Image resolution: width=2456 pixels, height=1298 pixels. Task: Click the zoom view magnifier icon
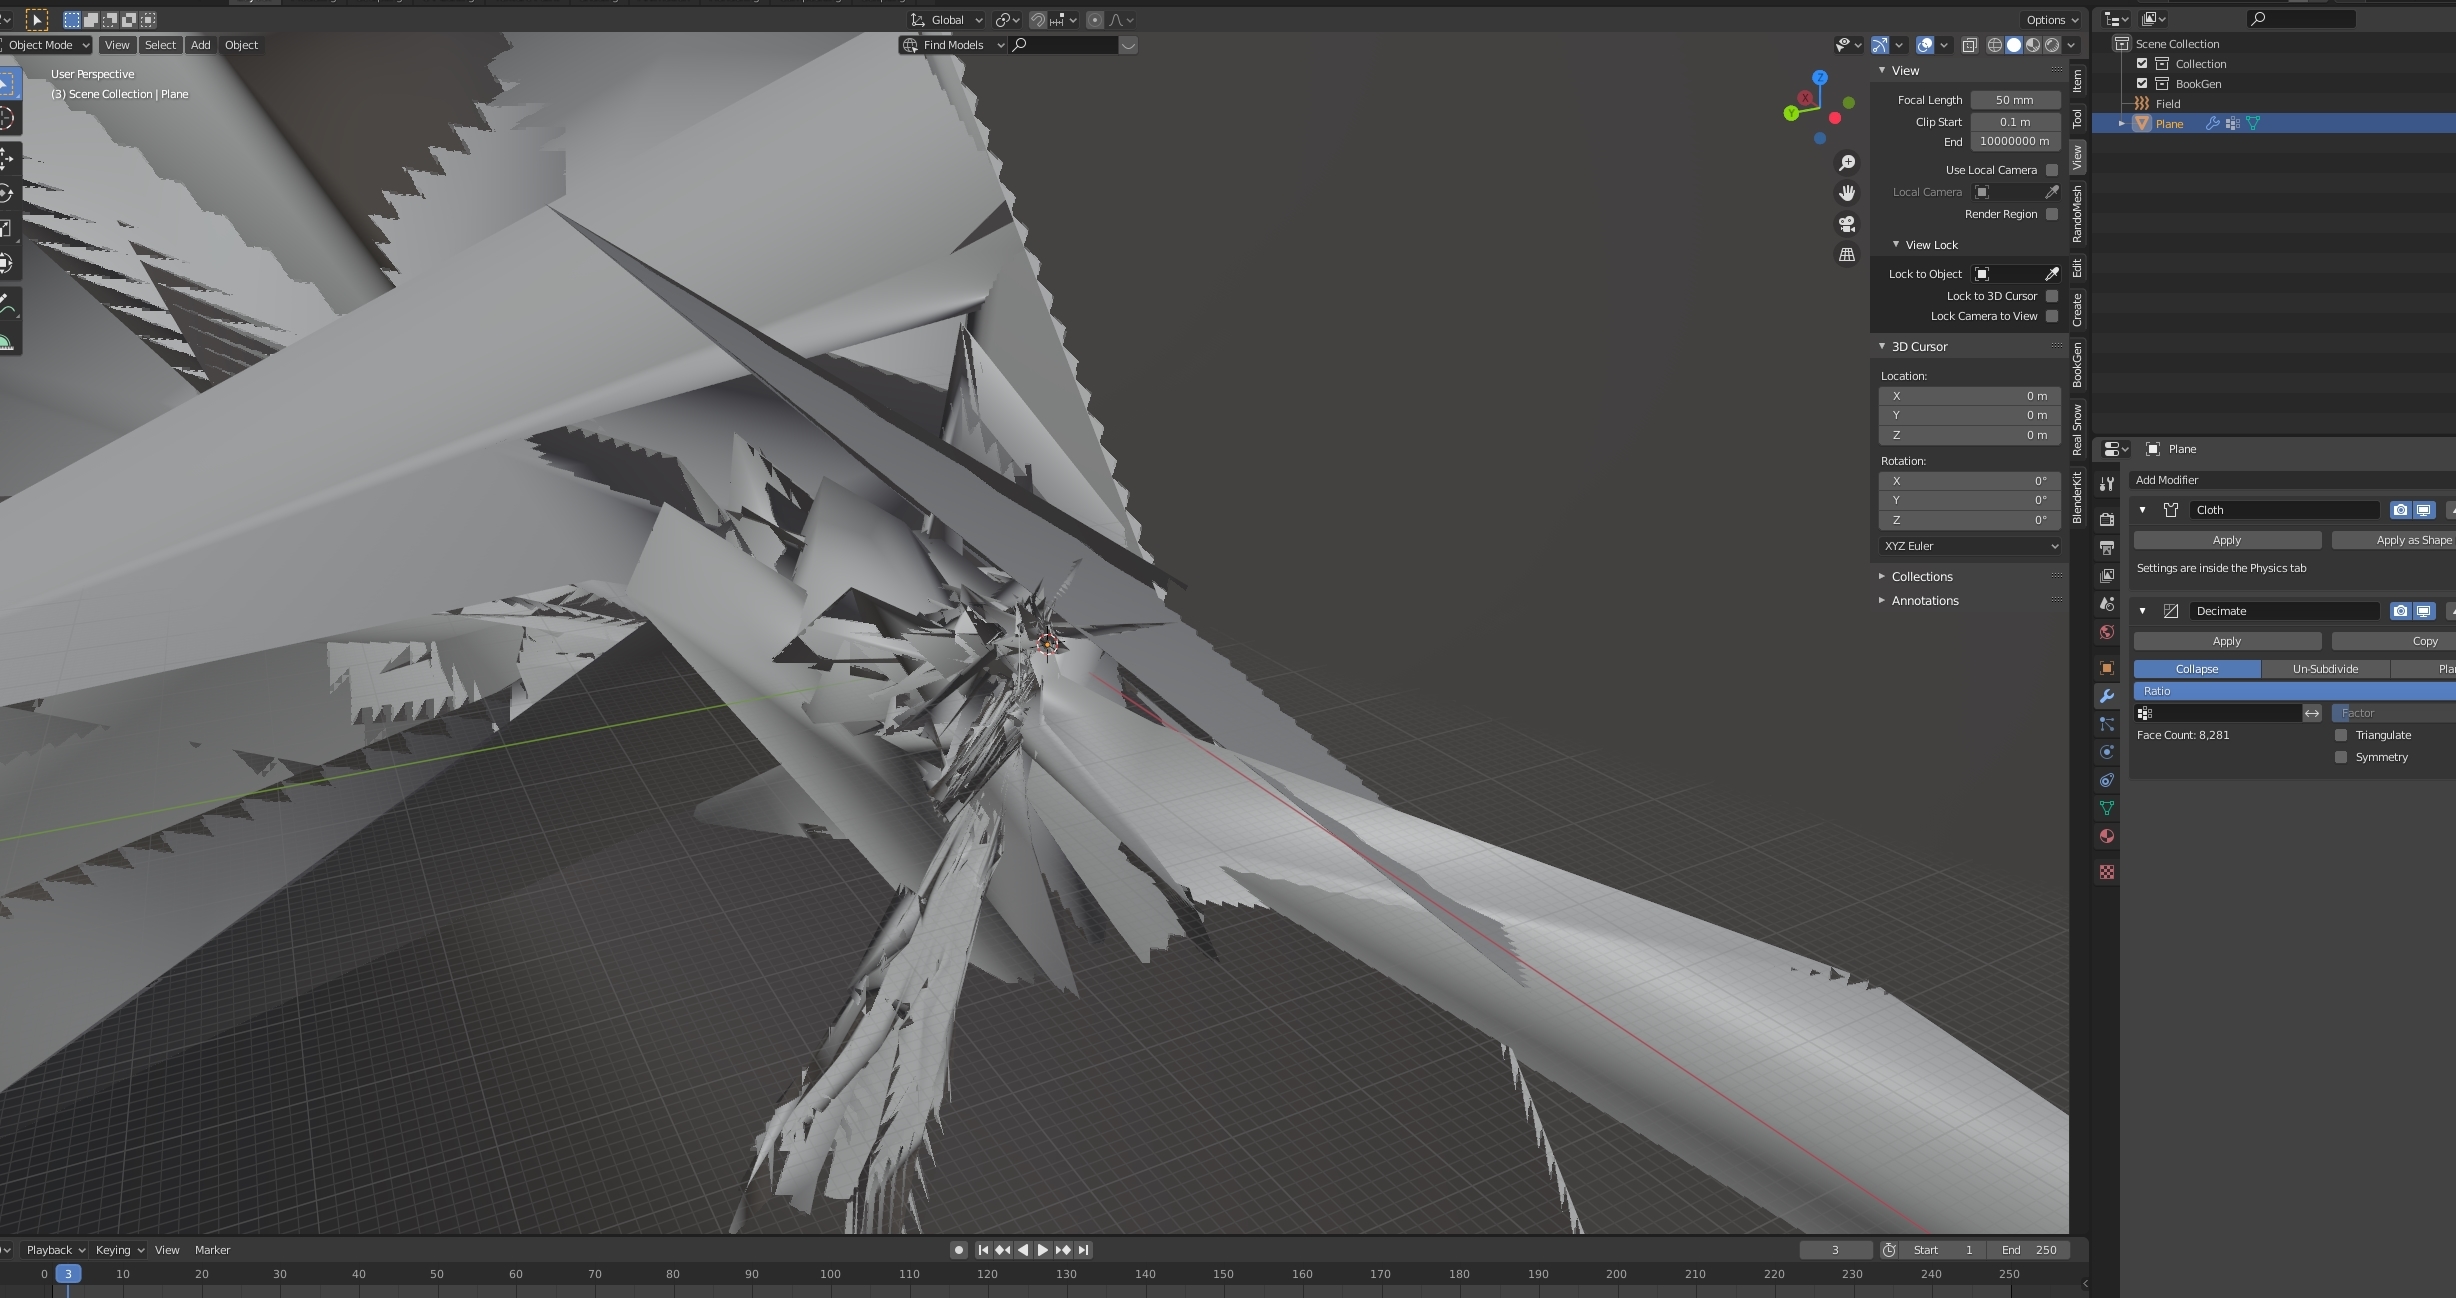1847,163
